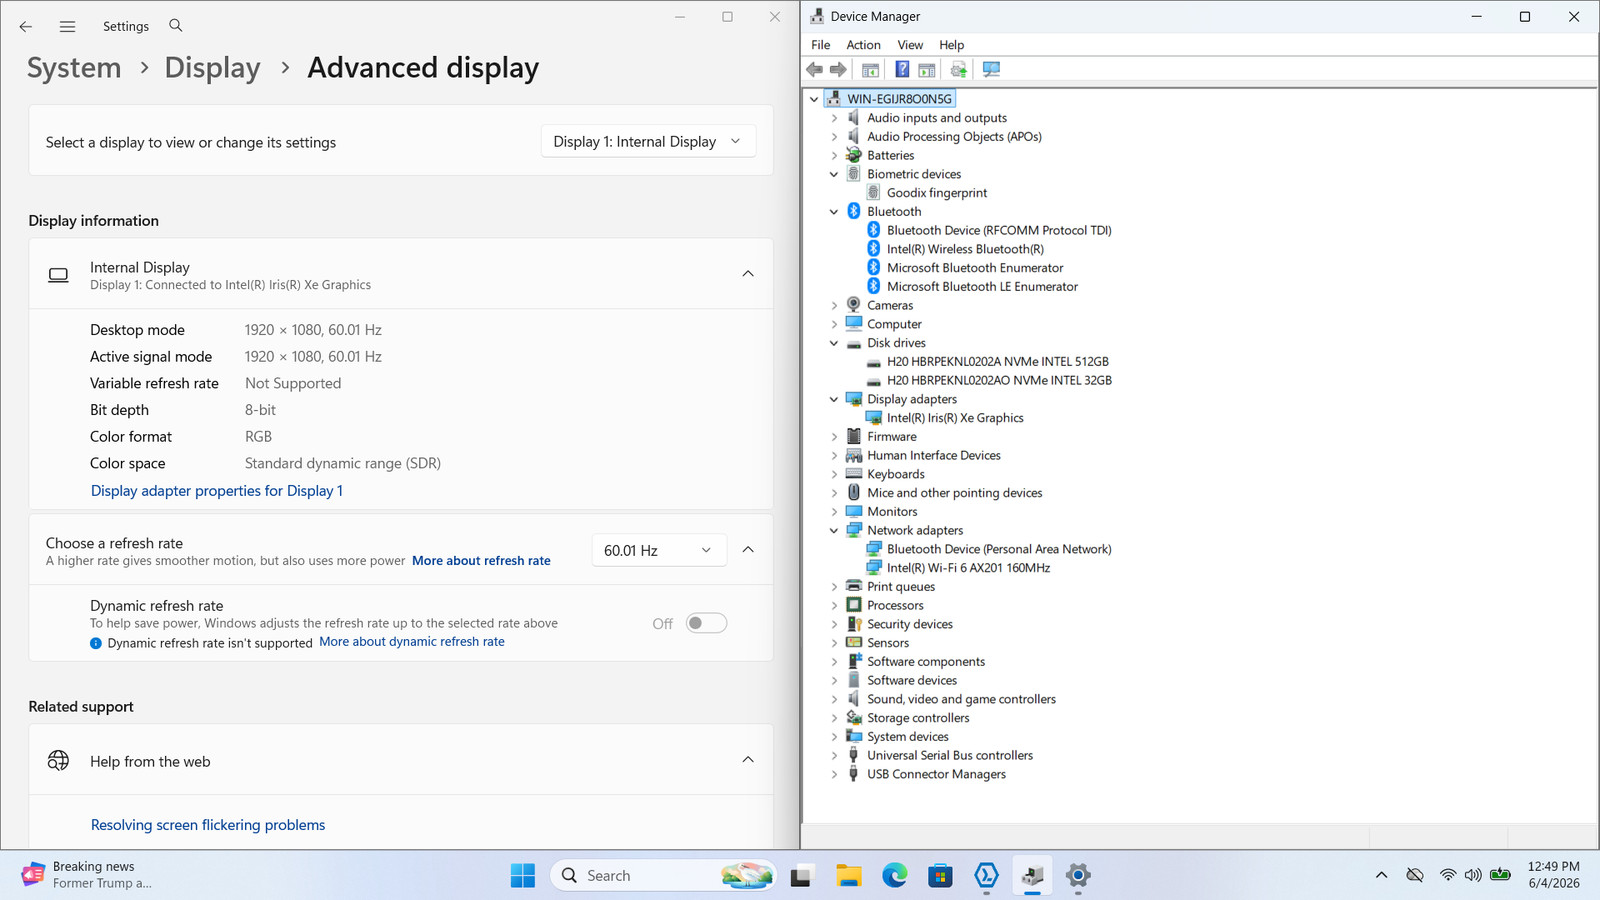
Task: Open the clock and date flyout
Action: coord(1553,875)
